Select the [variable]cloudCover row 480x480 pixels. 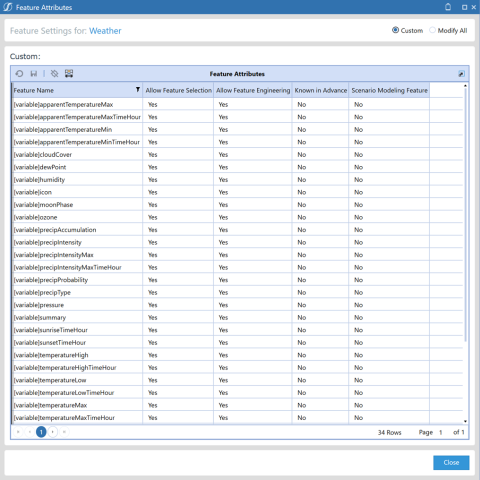[237, 155]
